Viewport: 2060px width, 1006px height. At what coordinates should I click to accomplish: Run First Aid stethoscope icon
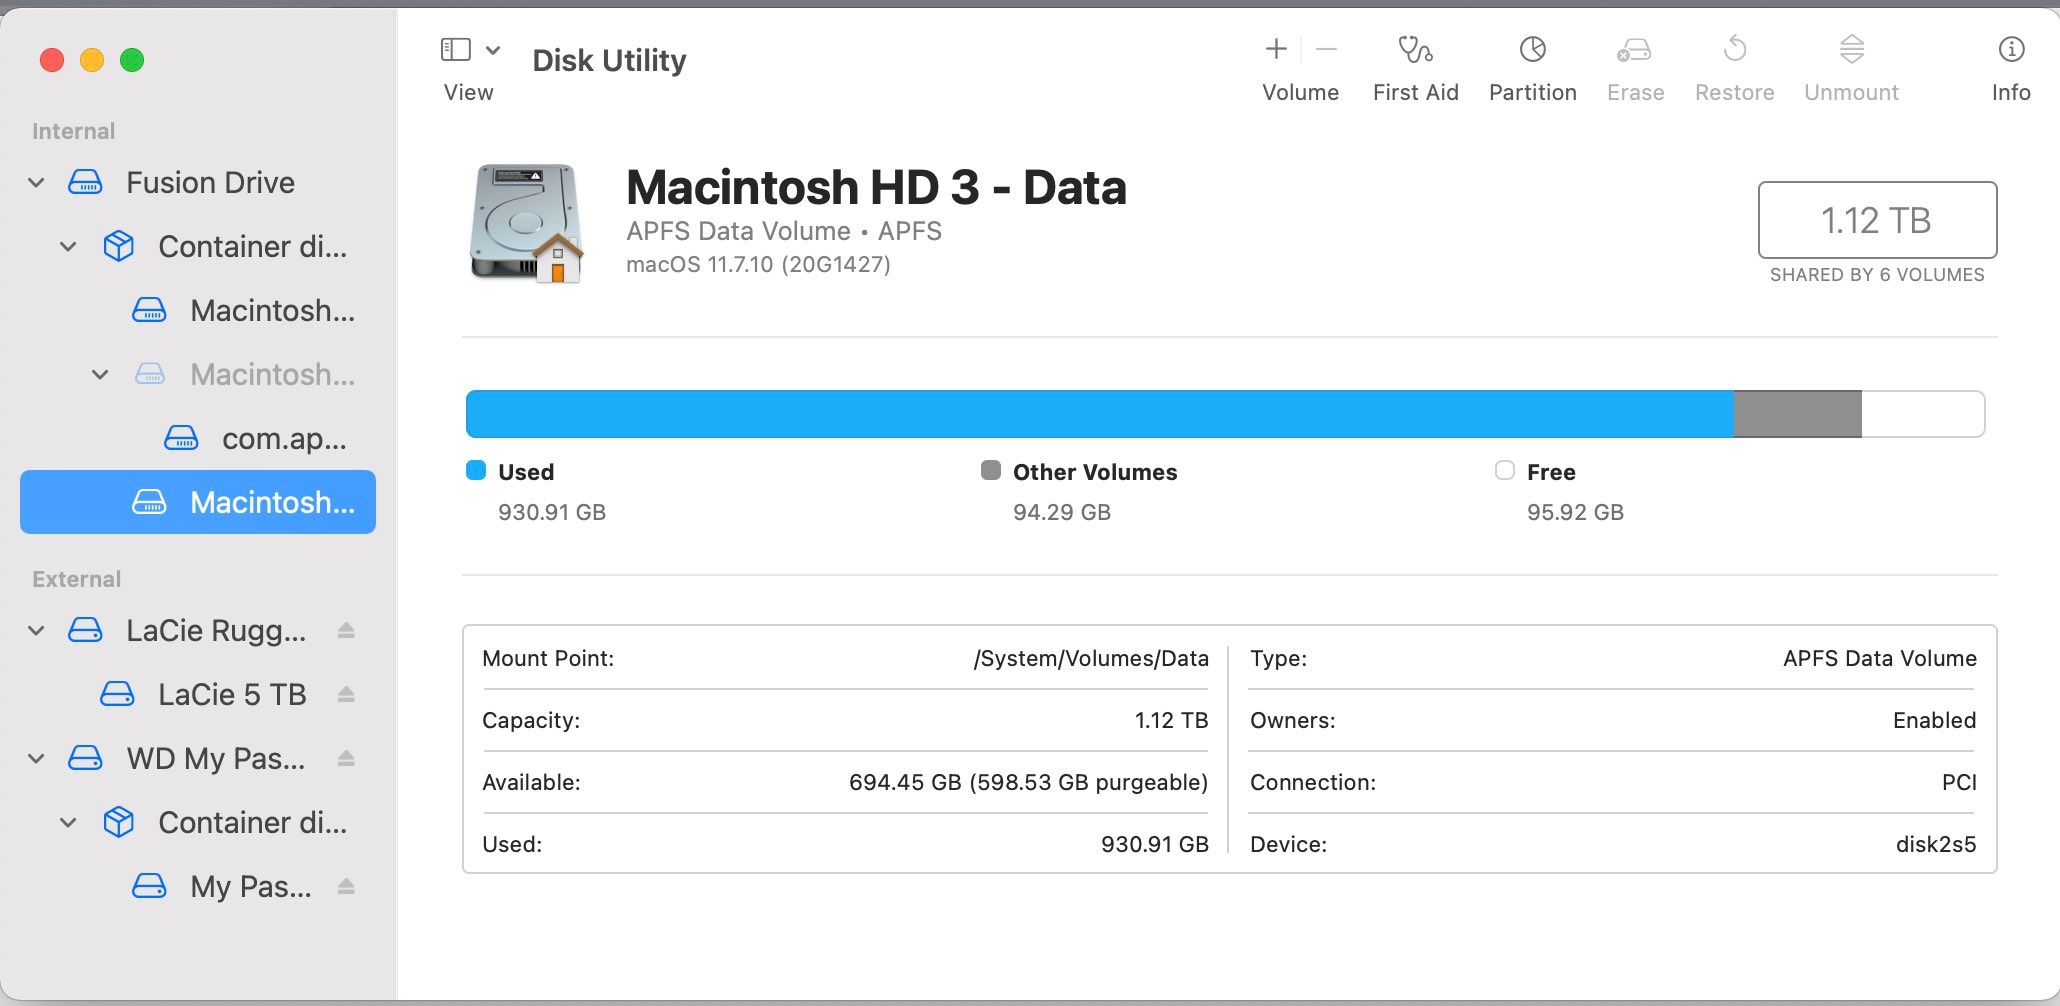pyautogui.click(x=1415, y=49)
